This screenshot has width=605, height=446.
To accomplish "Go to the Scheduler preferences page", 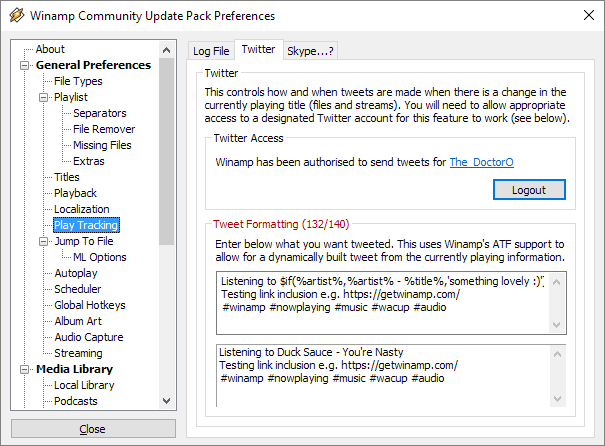I will point(77,289).
